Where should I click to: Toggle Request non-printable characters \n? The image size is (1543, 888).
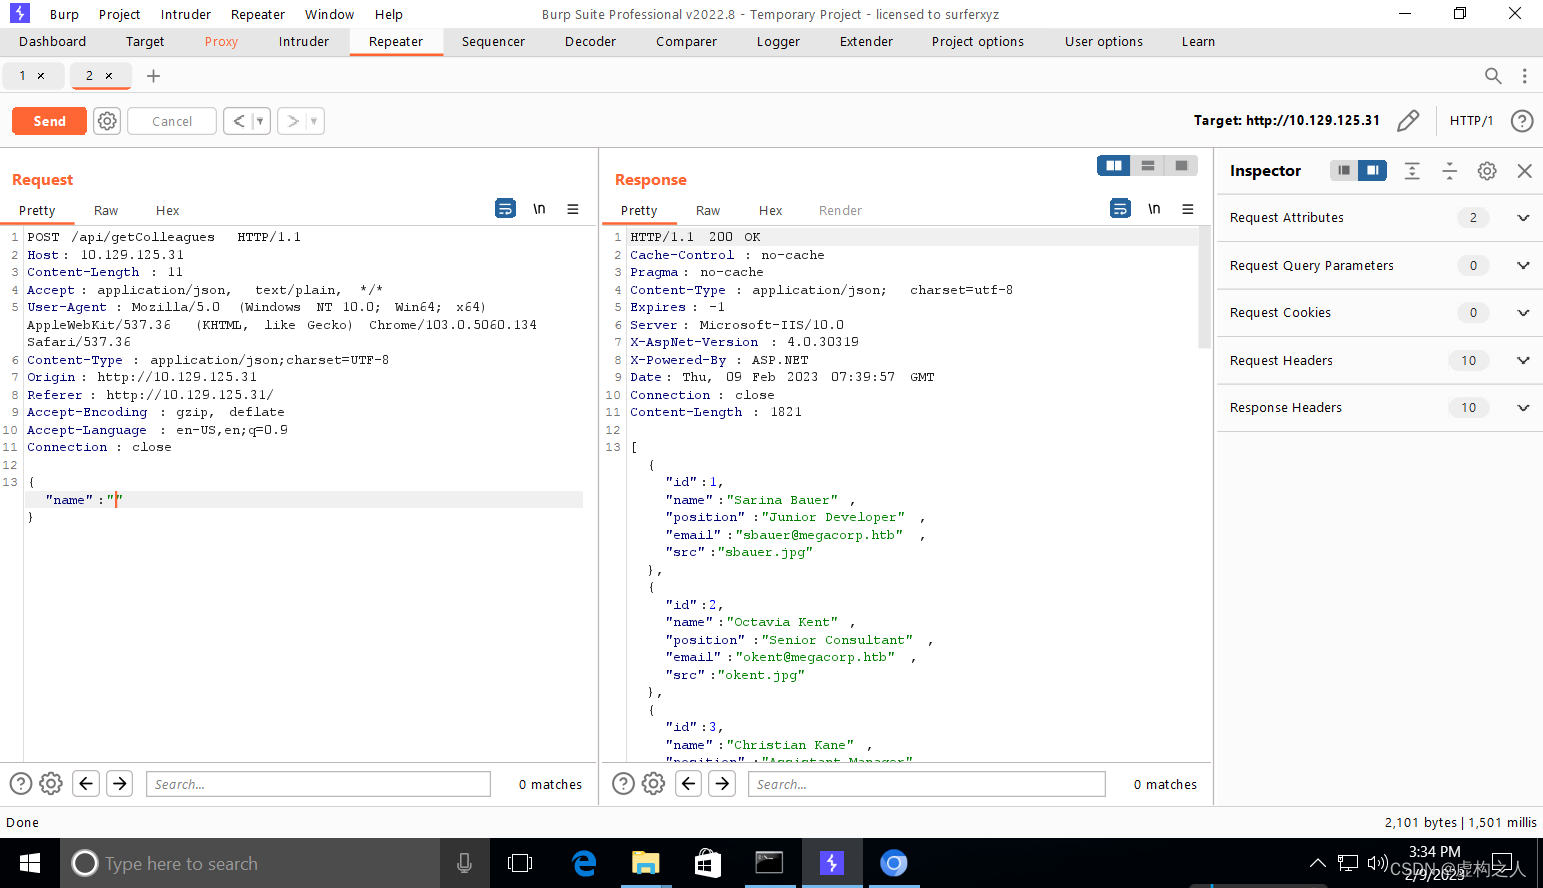click(x=539, y=209)
